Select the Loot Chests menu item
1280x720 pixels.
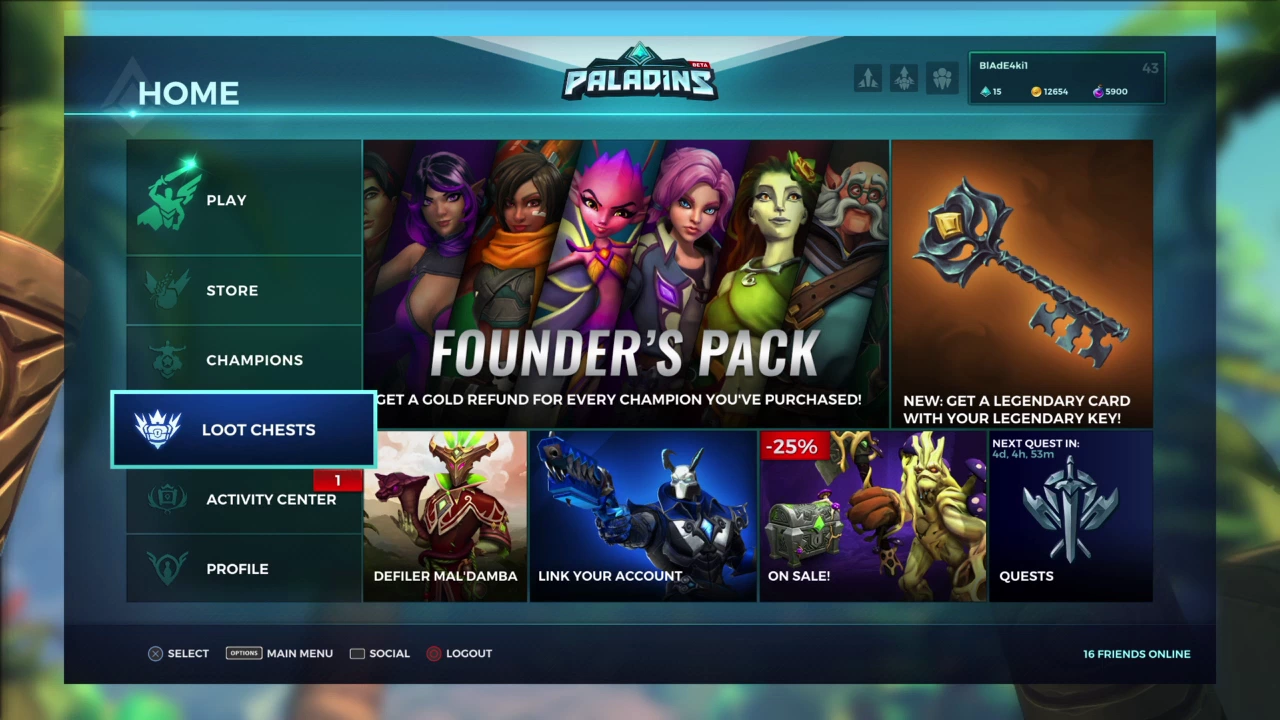[244, 429]
